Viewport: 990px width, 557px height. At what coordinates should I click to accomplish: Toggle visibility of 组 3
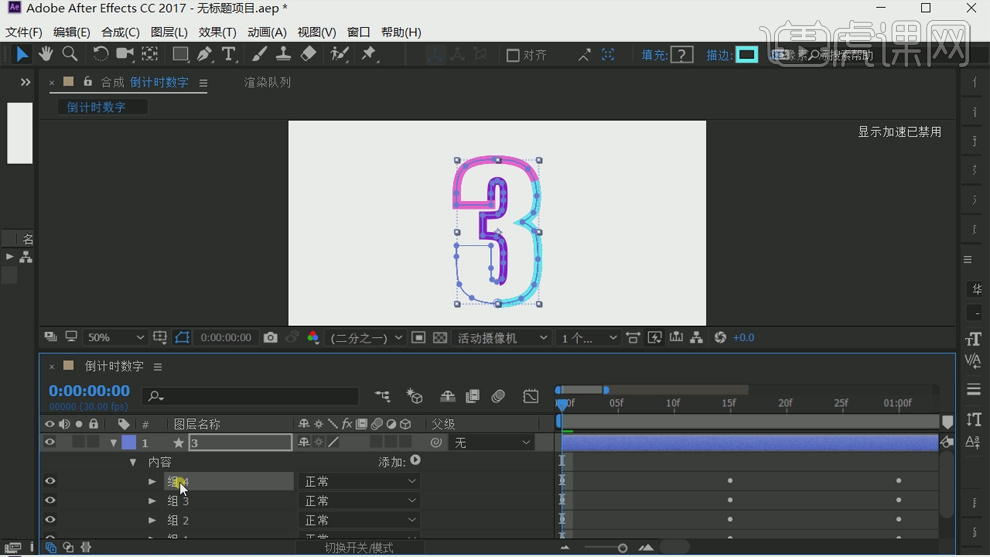[50, 501]
